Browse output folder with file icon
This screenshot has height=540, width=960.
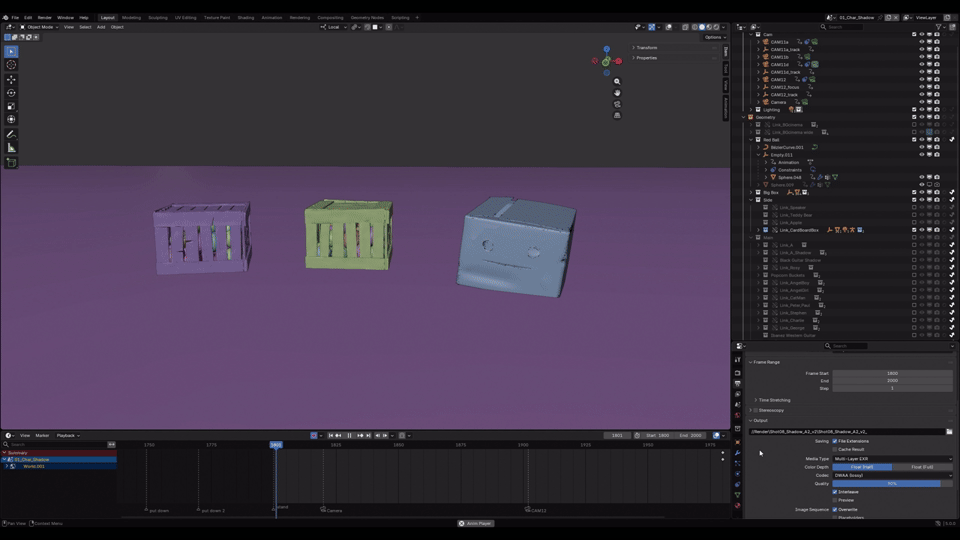point(949,432)
